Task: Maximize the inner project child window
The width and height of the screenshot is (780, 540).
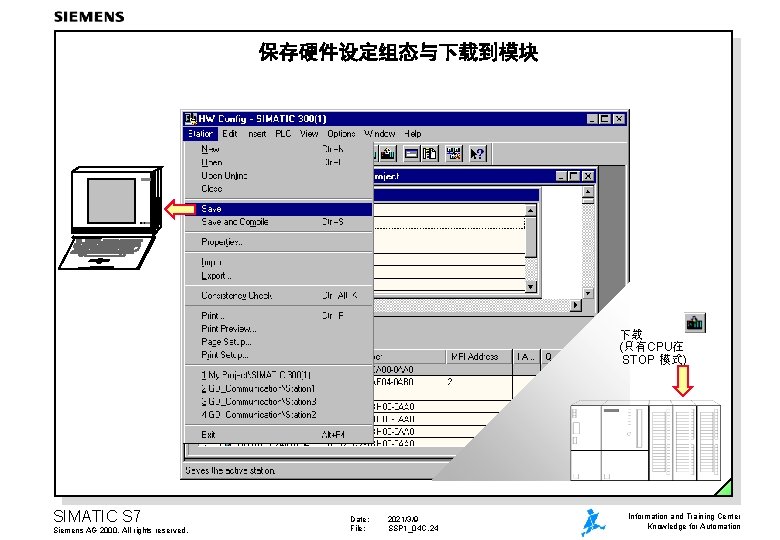Action: pos(574,176)
